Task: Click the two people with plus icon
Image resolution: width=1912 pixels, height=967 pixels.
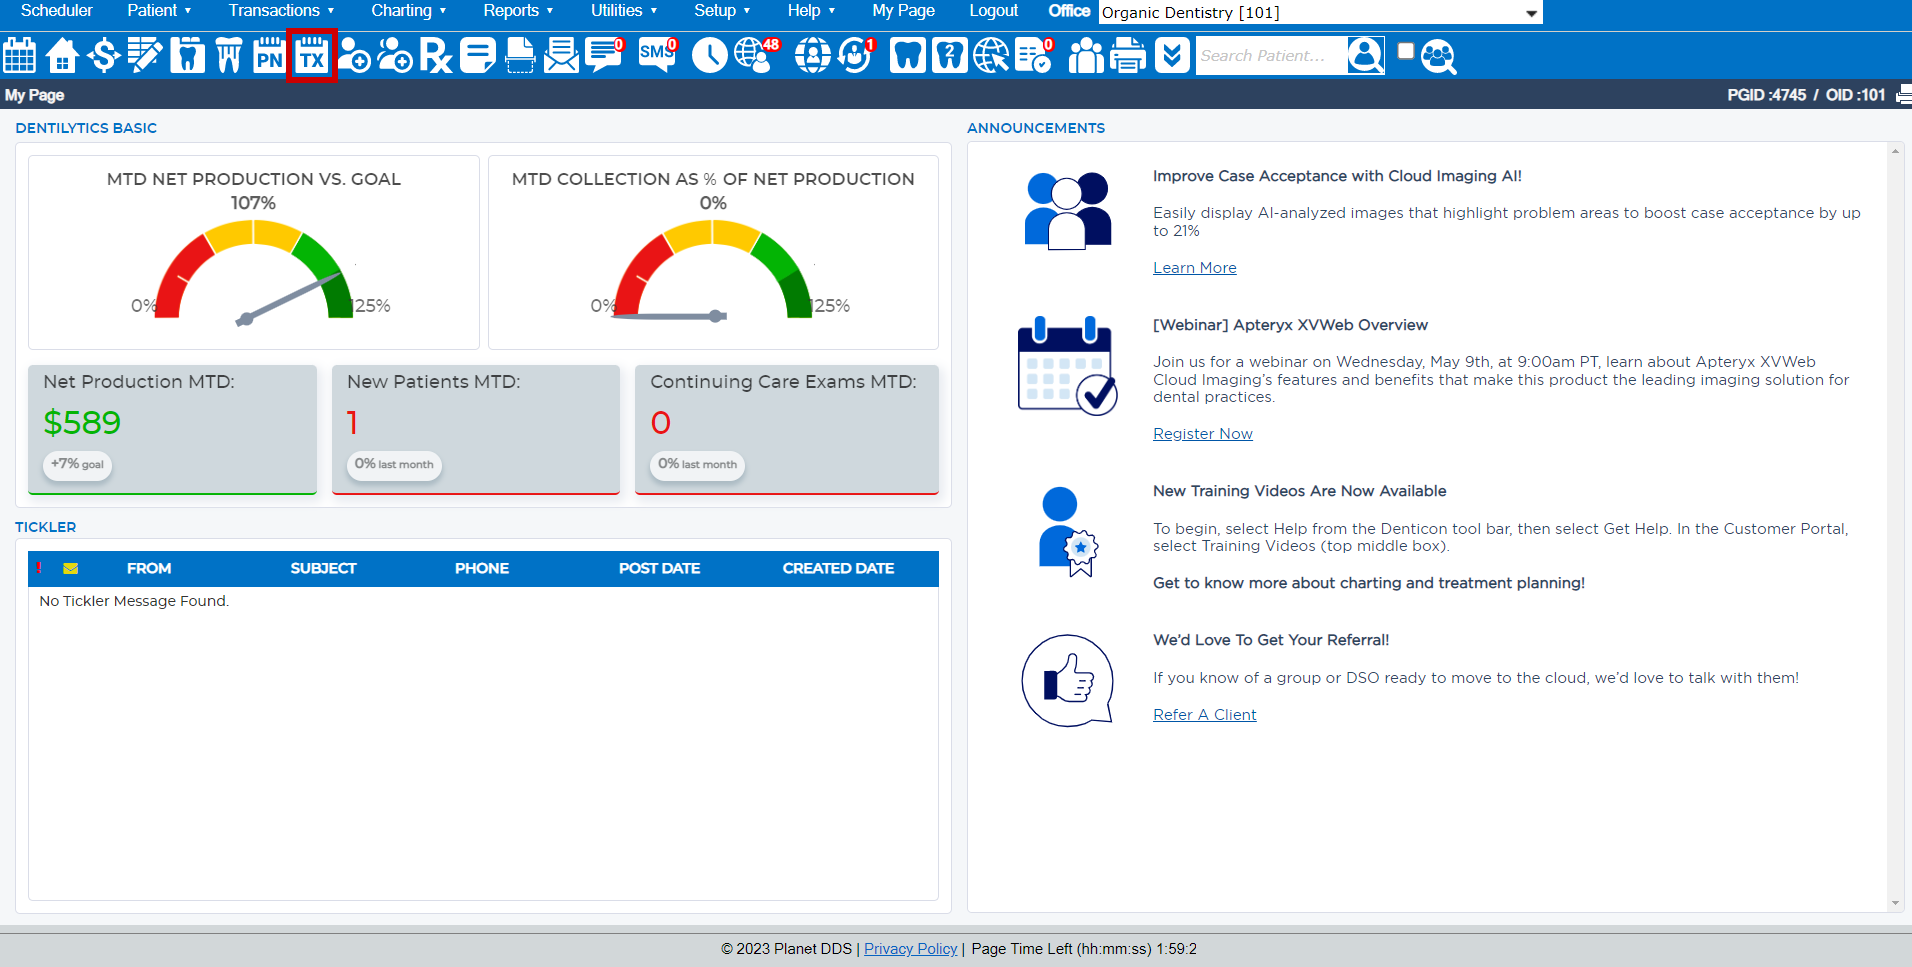Action: pos(395,55)
